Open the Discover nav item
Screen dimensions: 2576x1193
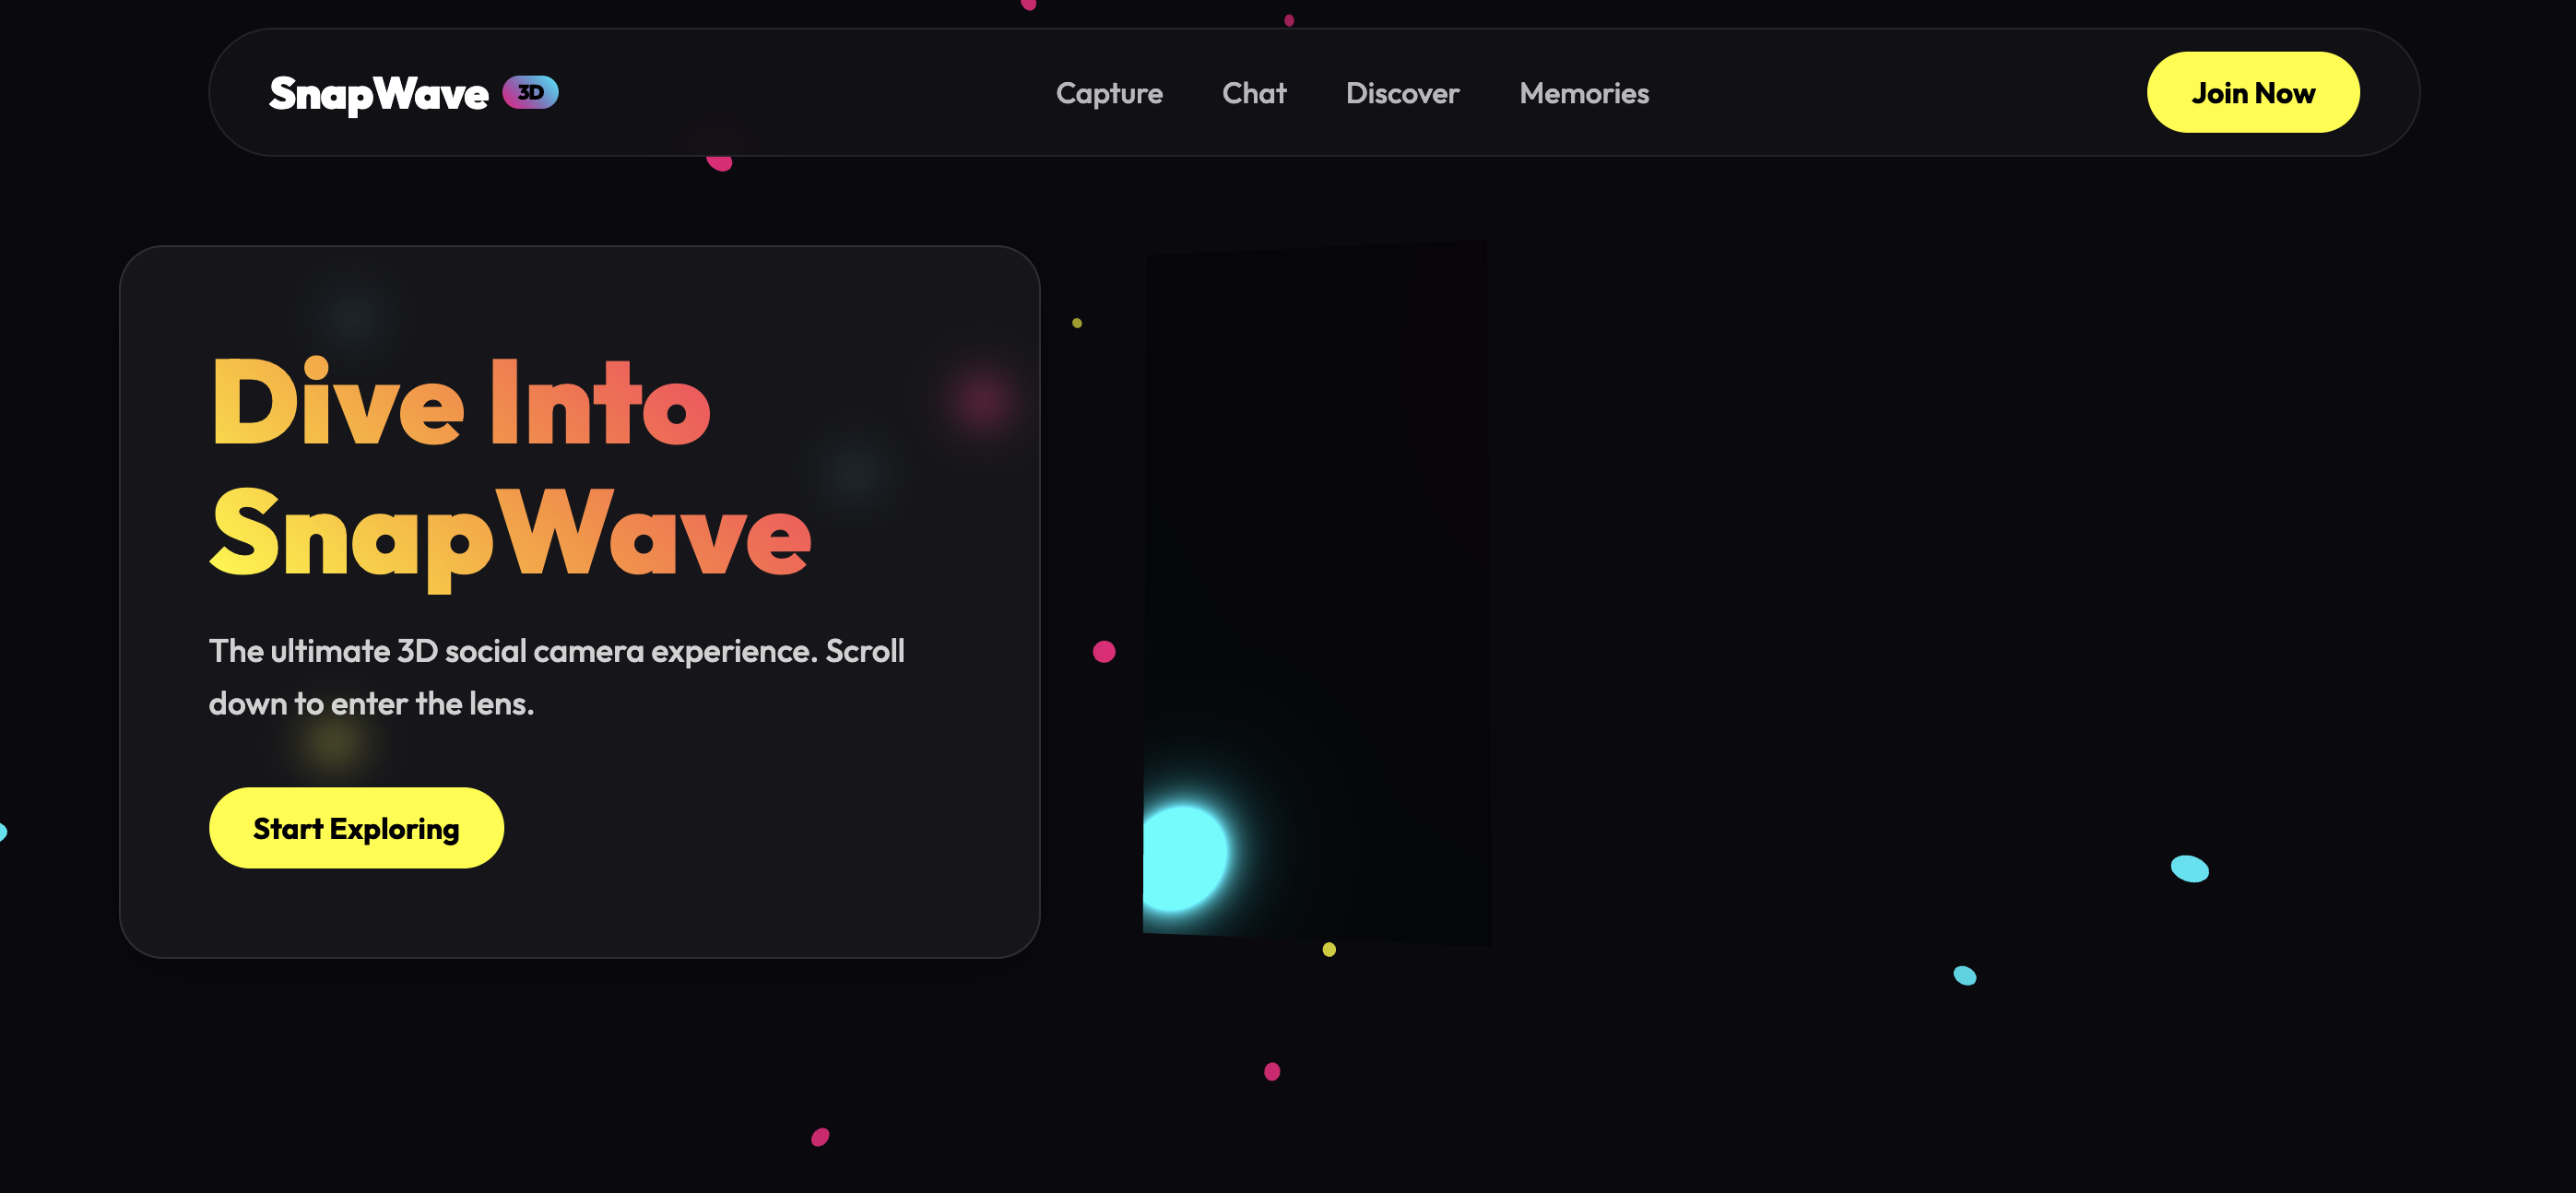click(1402, 93)
